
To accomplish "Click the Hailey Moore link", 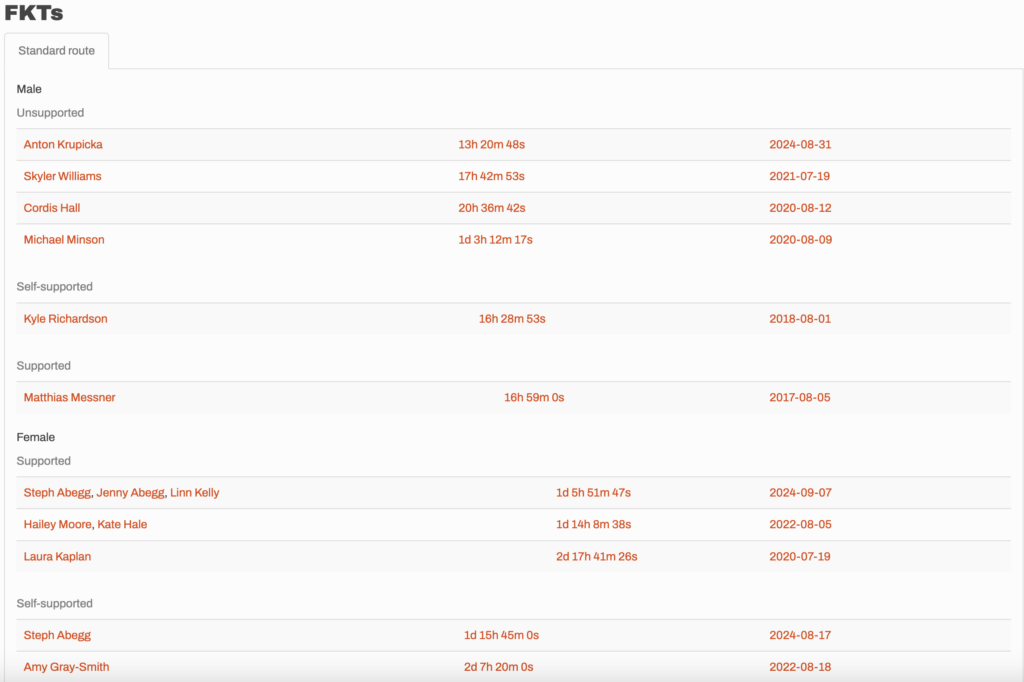I will (58, 525).
